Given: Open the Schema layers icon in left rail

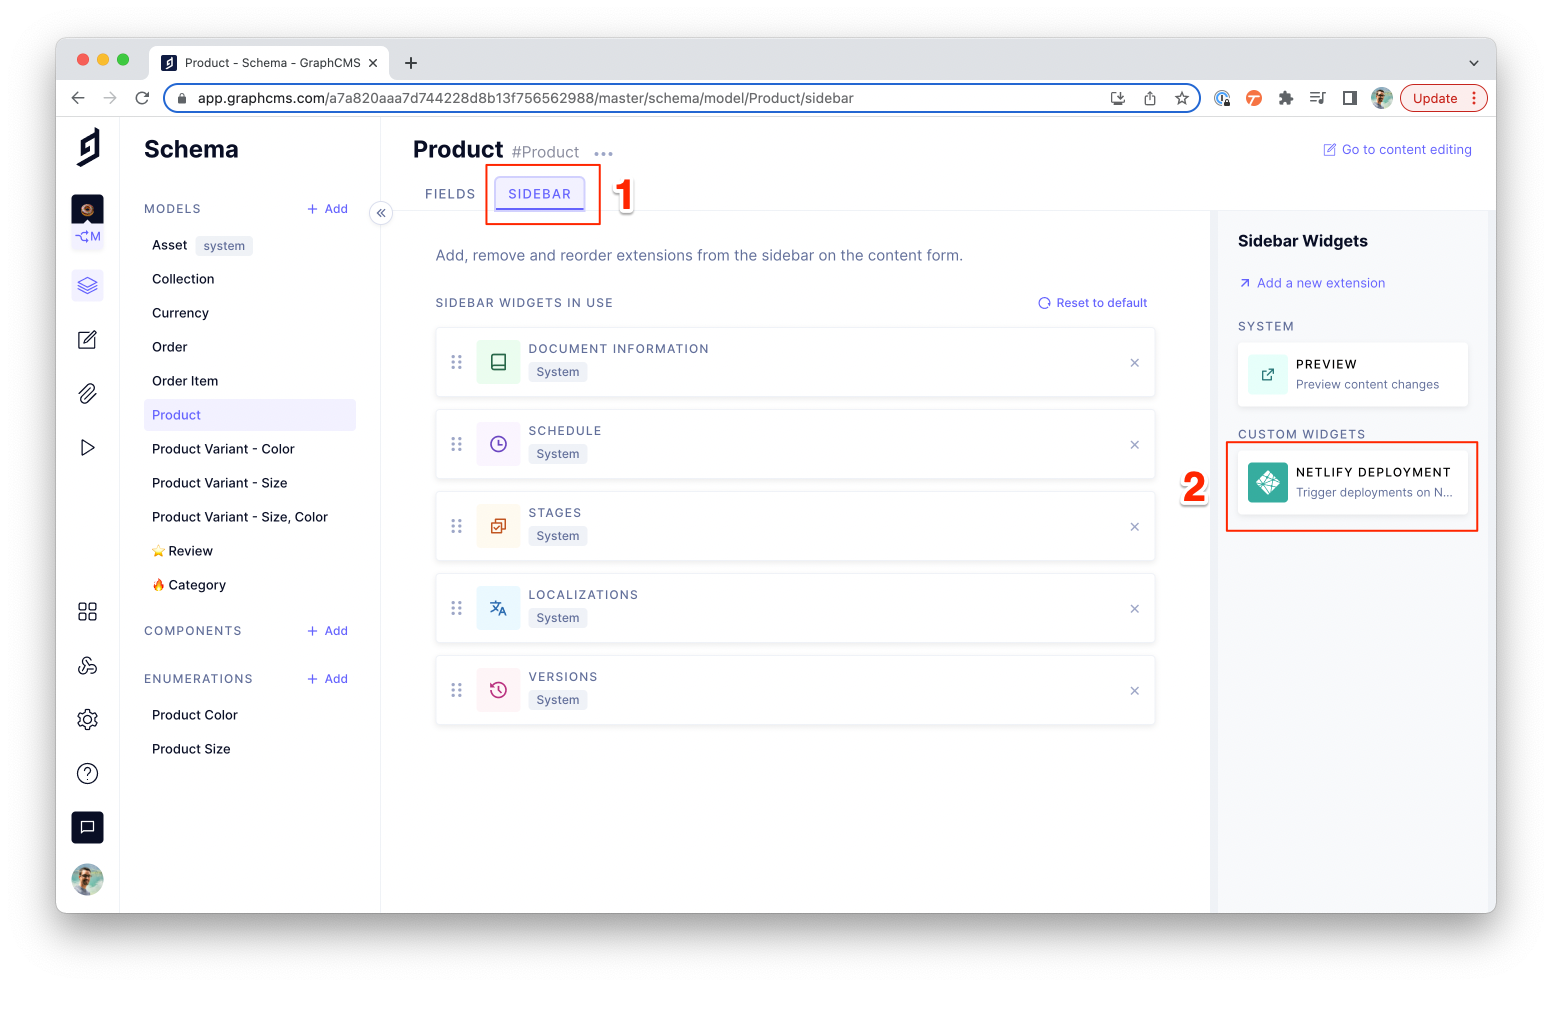Looking at the screenshot, I should coord(88,285).
